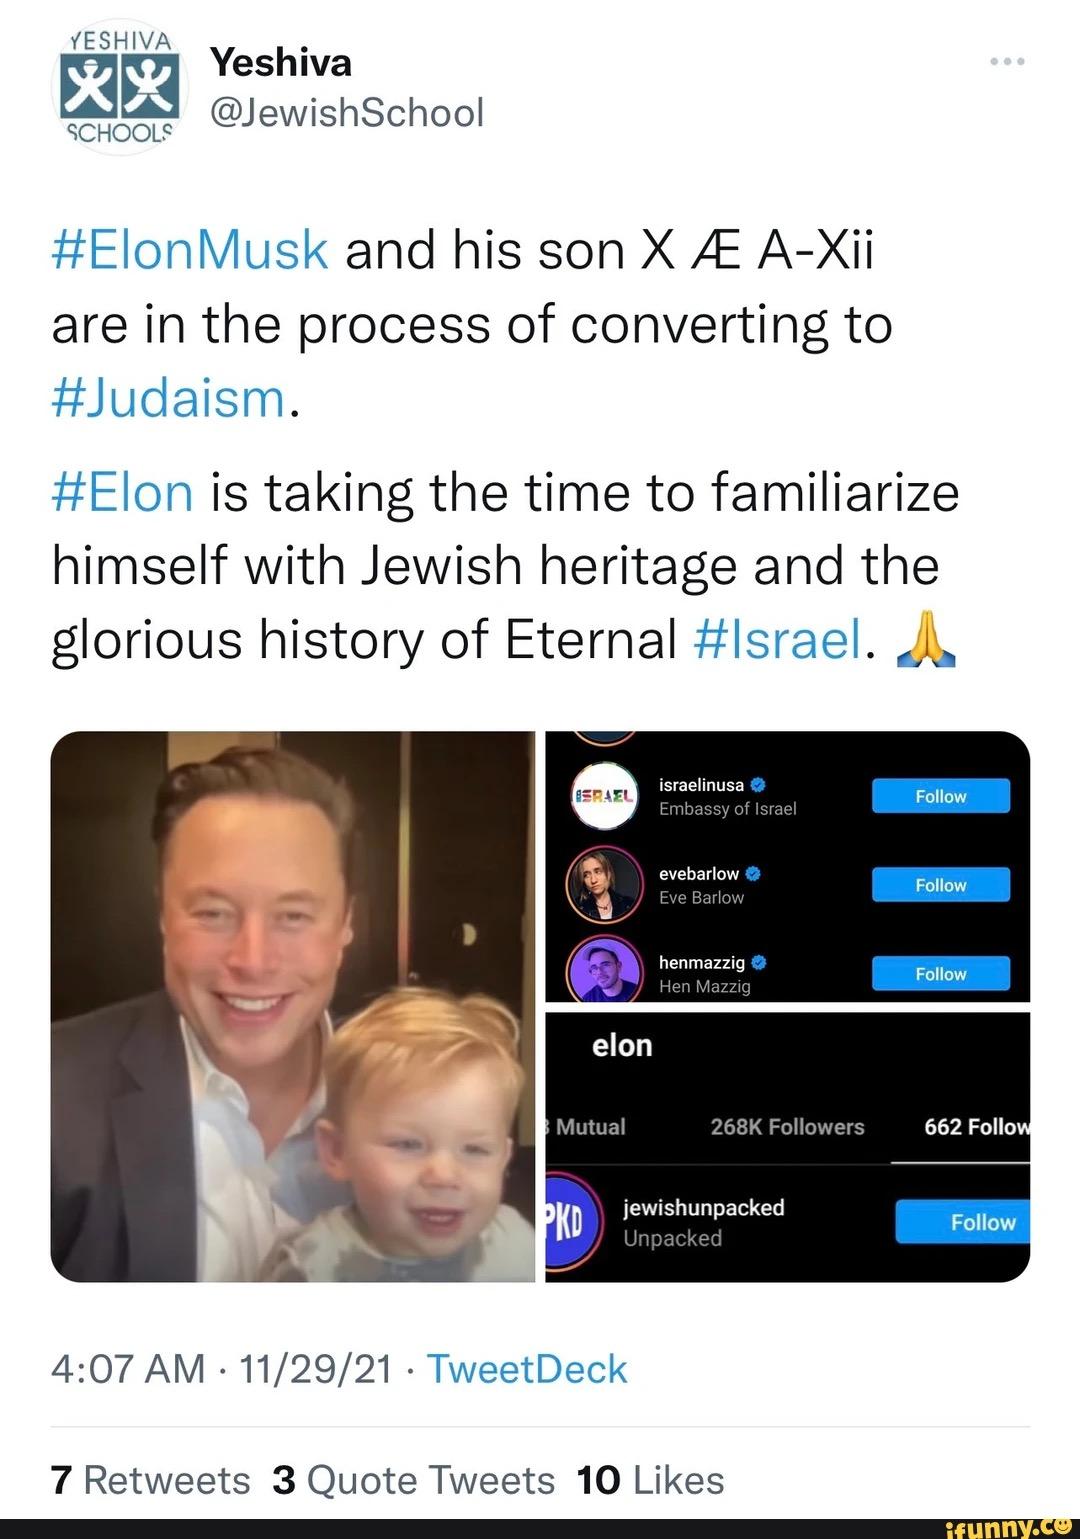Follow the evebarlow account

(940, 885)
